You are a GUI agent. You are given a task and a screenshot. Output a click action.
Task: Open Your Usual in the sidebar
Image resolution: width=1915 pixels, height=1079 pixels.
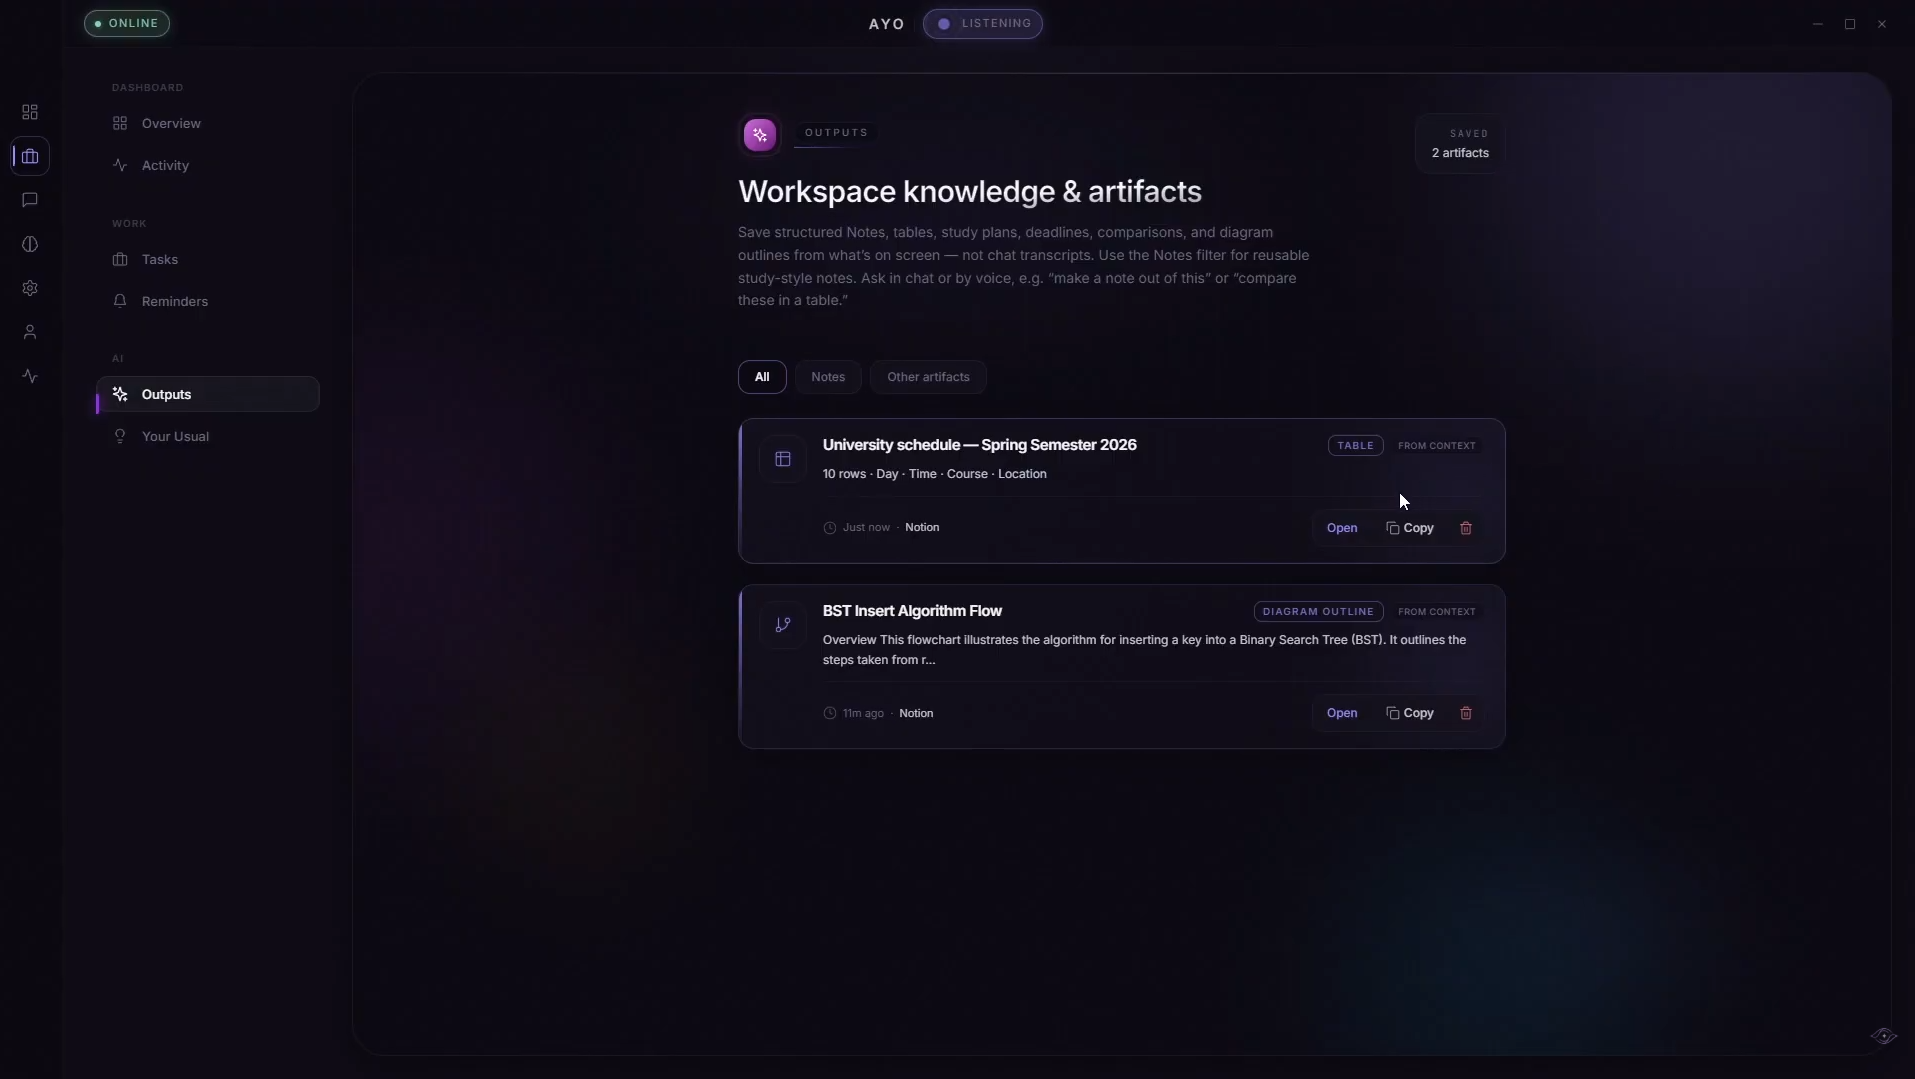208,436
